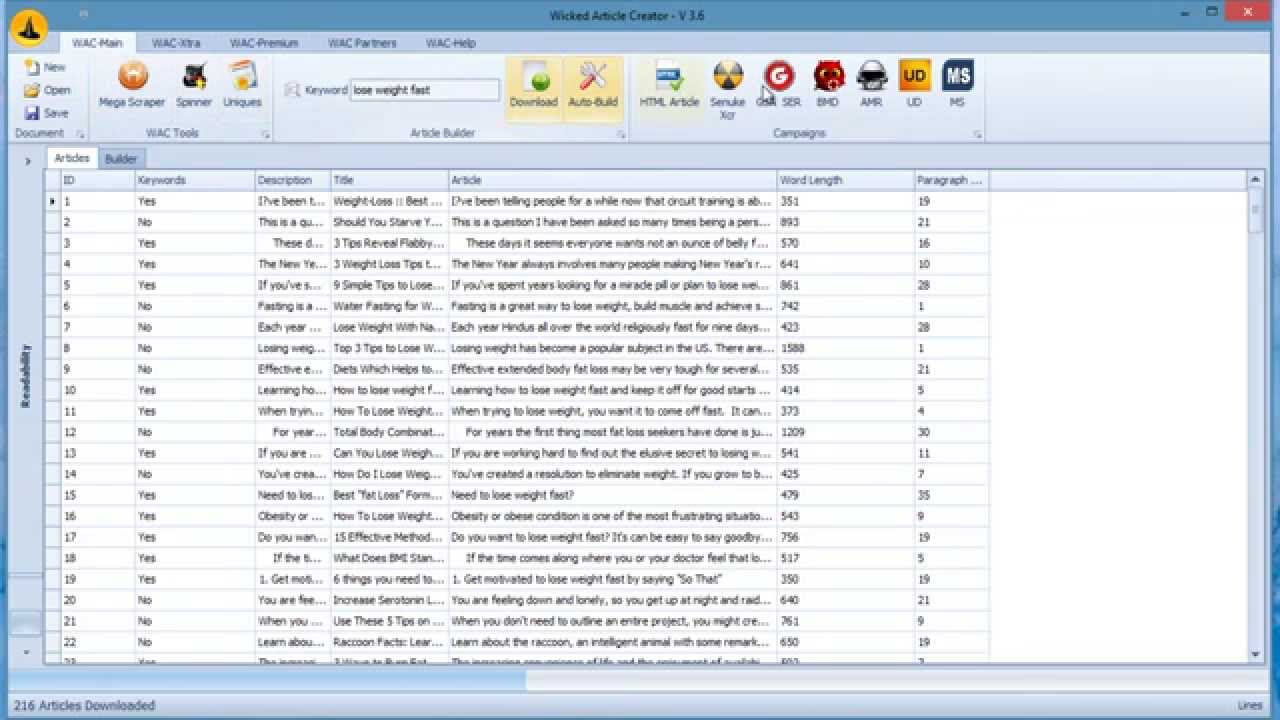Click title '3 Tips Reveal Flabby...'

point(388,243)
